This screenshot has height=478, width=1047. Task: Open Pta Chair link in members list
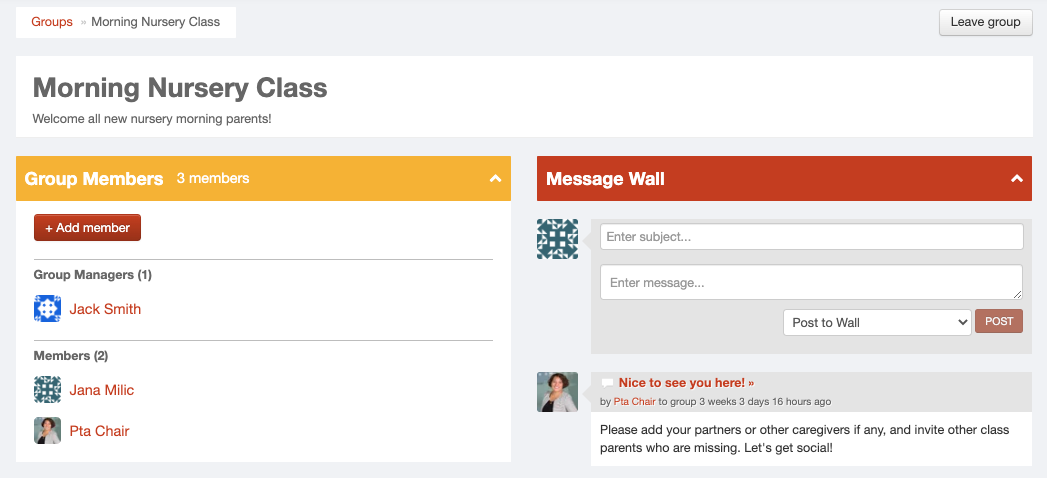click(99, 431)
